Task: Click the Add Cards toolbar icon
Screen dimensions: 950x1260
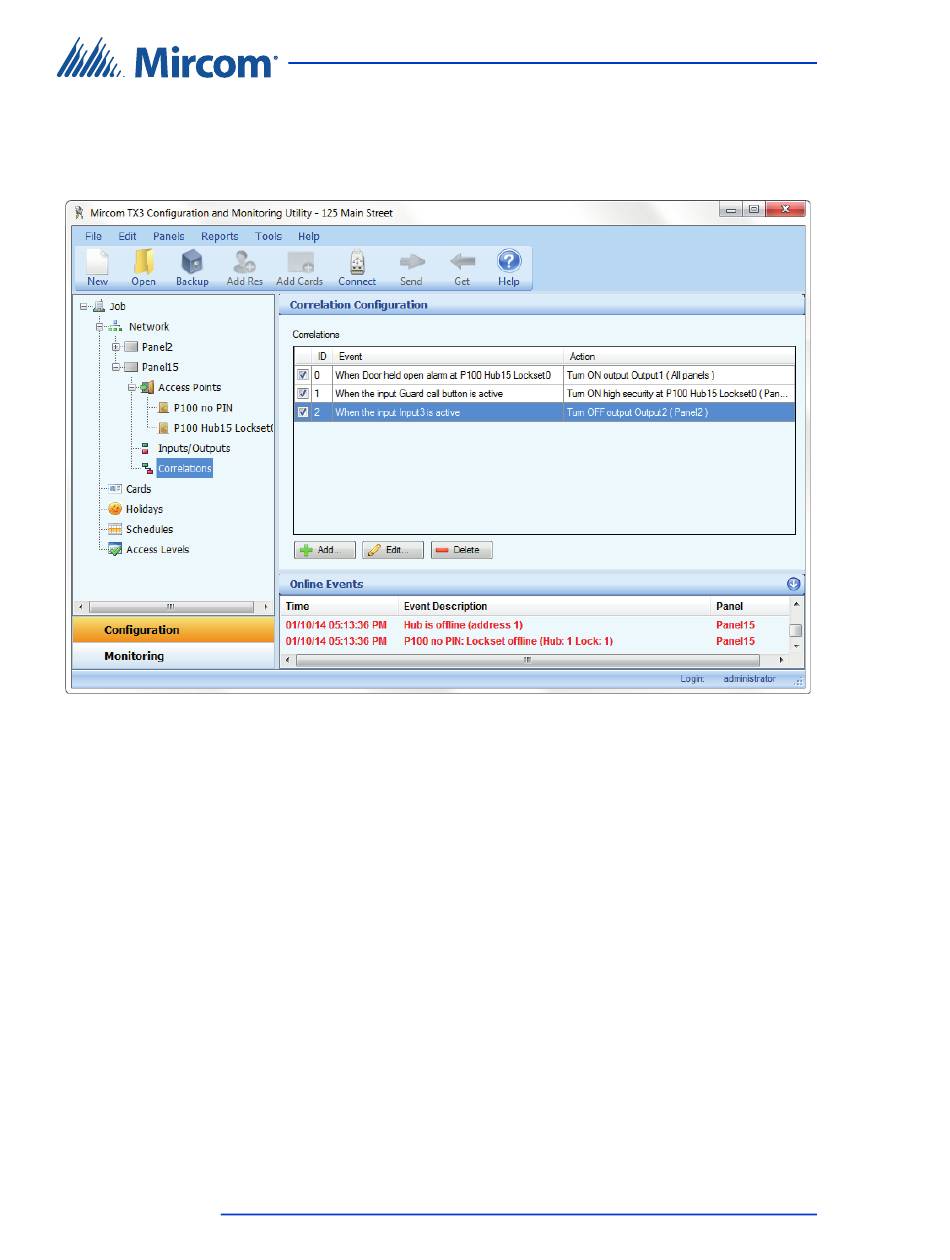Action: click(300, 262)
